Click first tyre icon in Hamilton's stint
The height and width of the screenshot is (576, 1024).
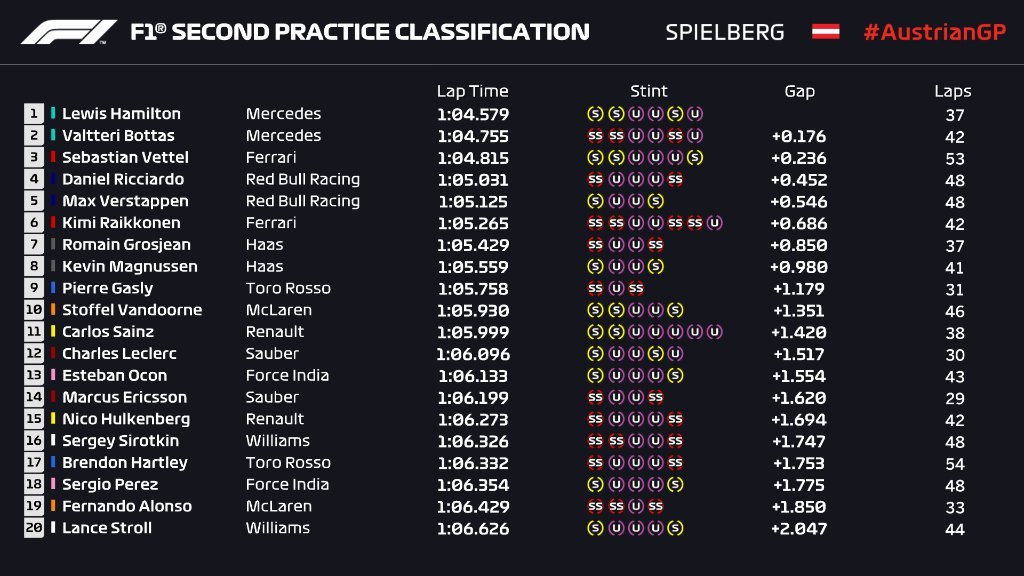click(595, 114)
